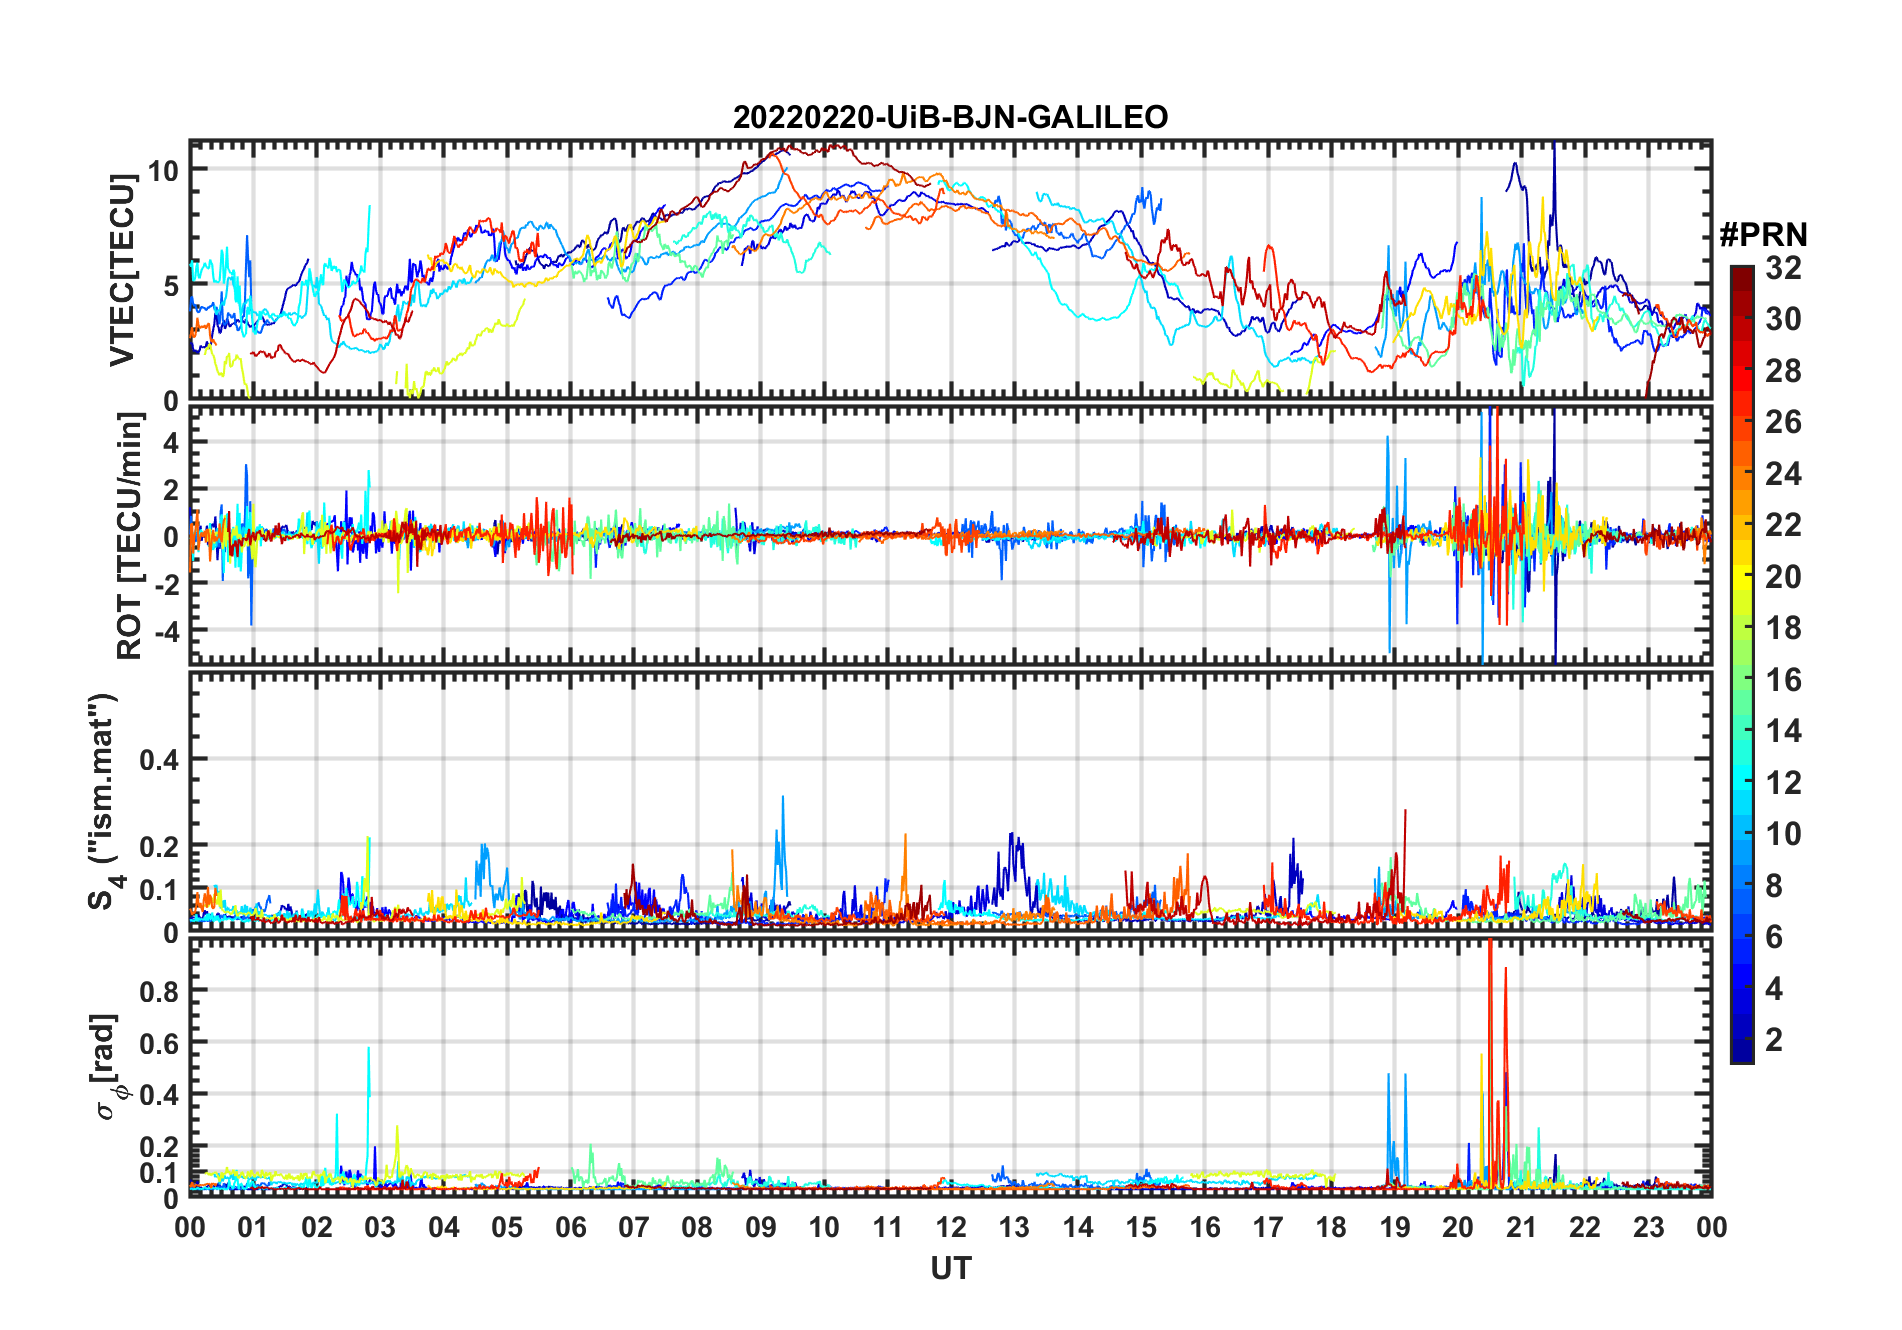Click x-axis hour label 15
This screenshot has height=1330, width=1902.
tap(1141, 1227)
